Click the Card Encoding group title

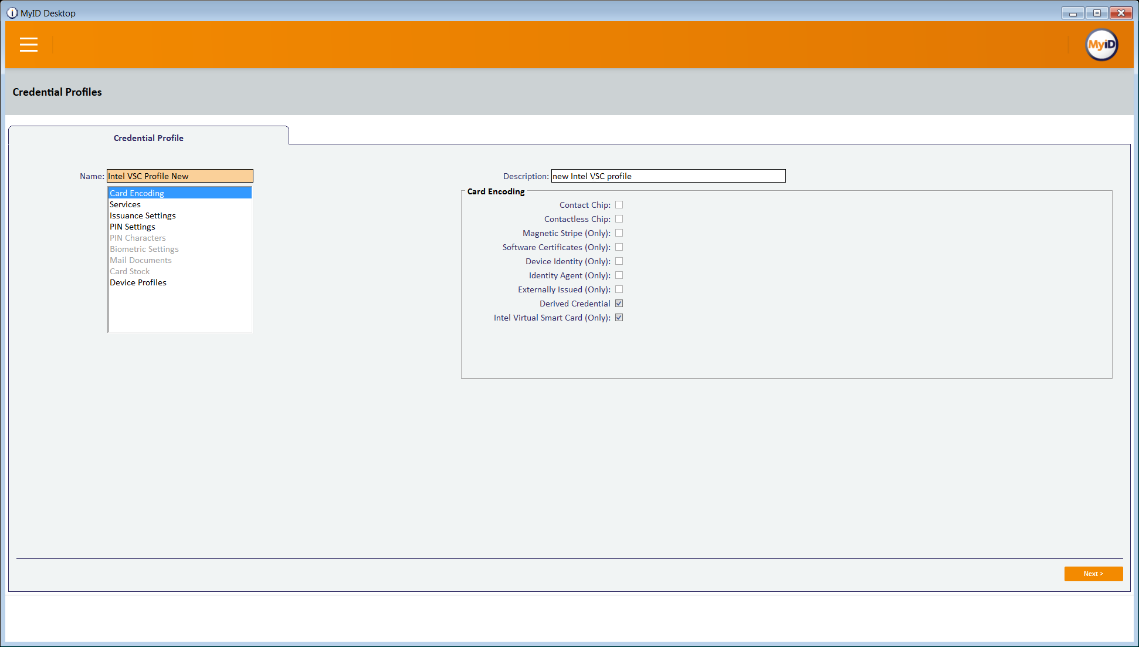[495, 192]
